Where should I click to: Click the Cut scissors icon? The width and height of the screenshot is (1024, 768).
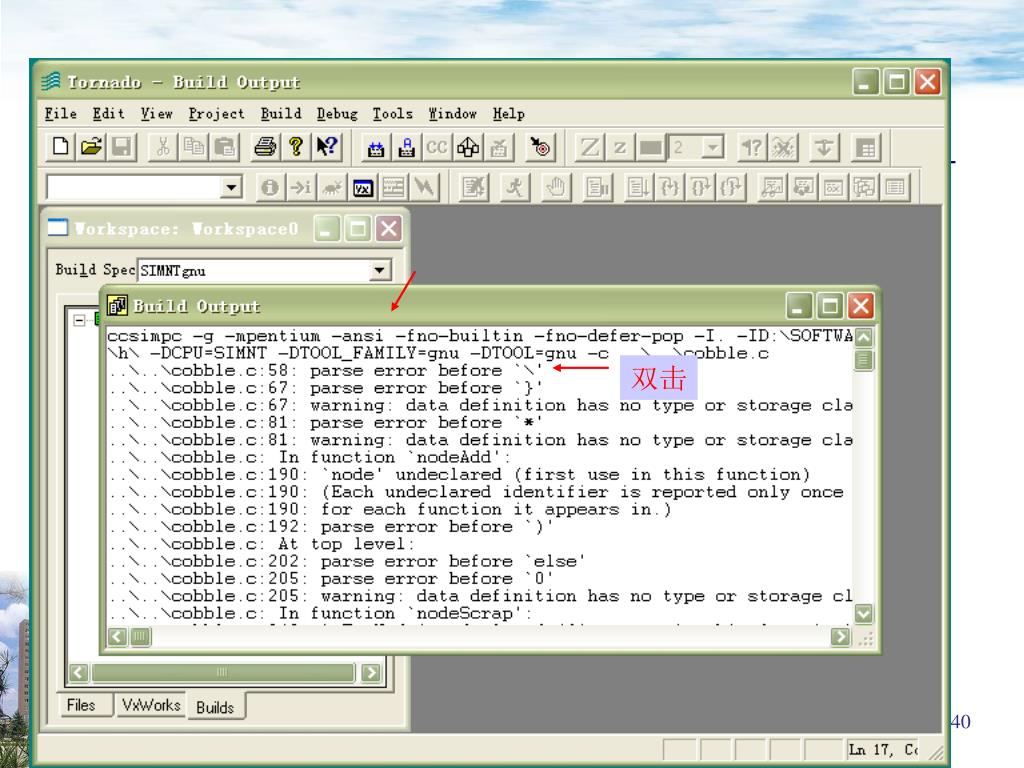pos(163,147)
